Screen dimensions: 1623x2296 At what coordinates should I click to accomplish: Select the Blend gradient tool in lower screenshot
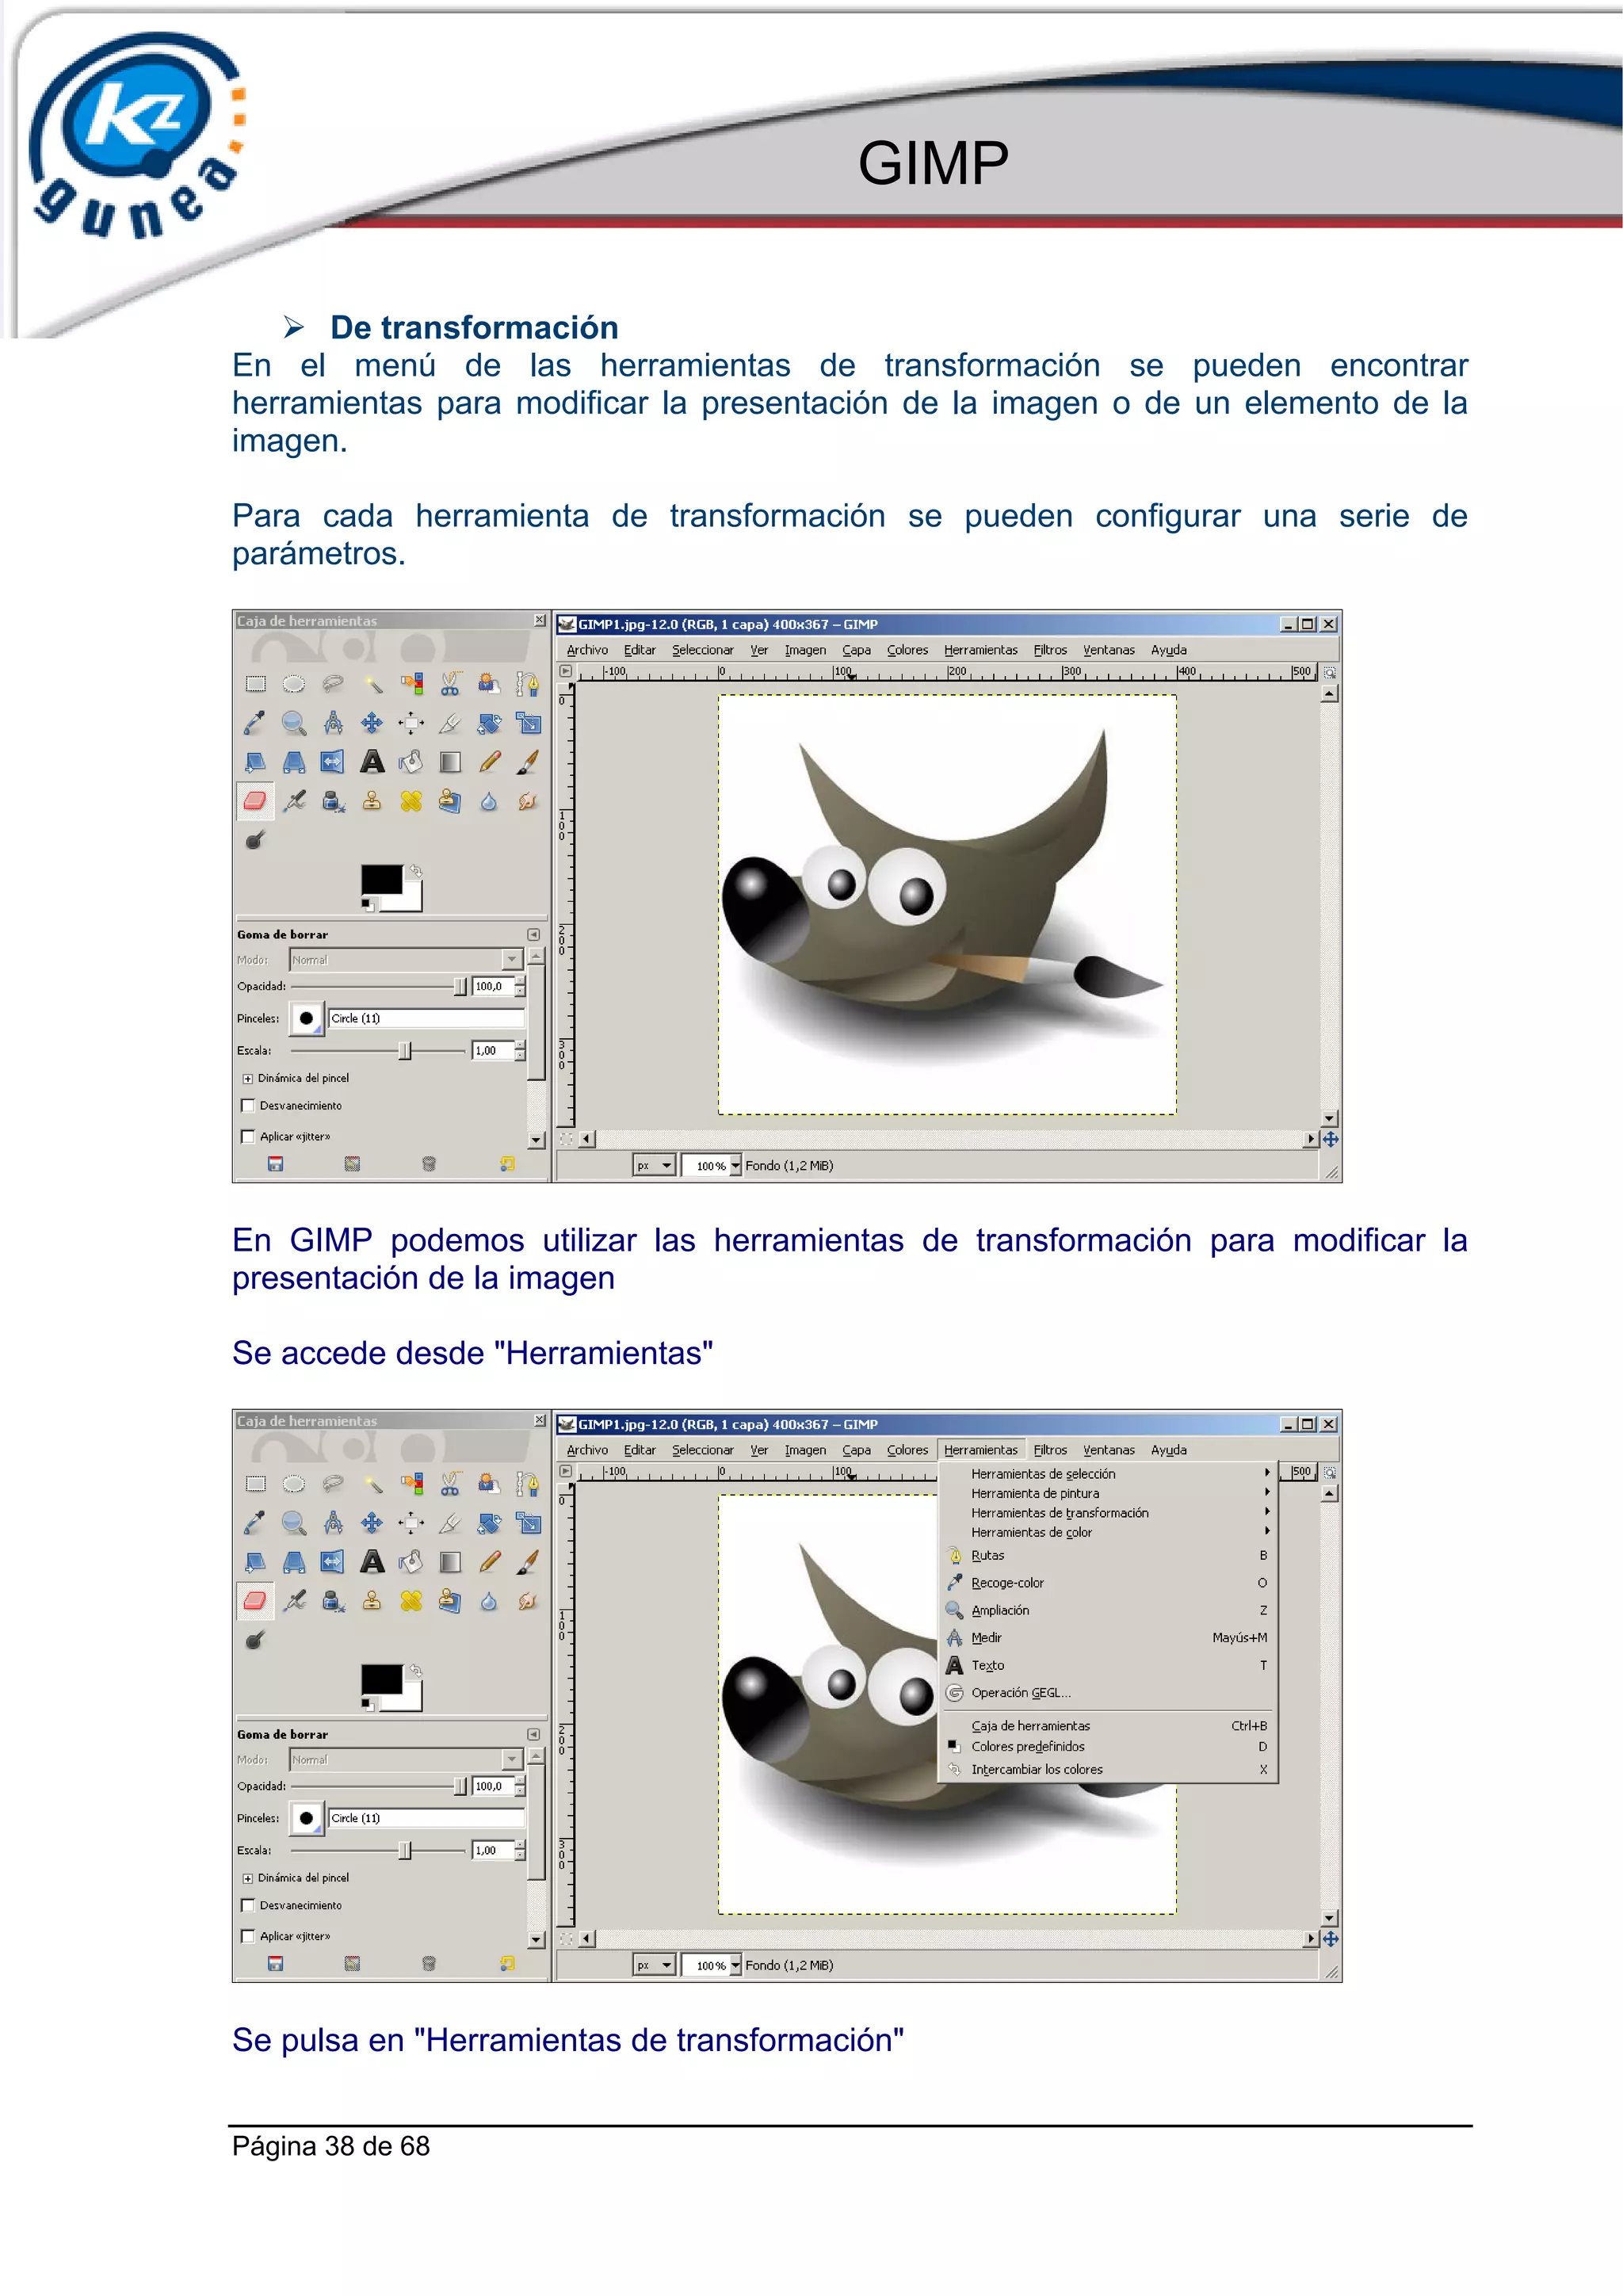pyautogui.click(x=450, y=1562)
